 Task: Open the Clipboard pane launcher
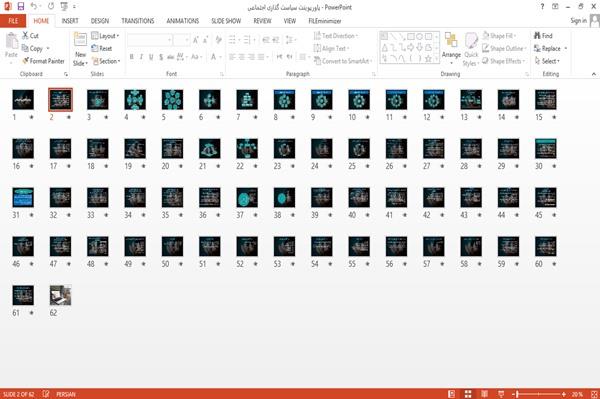pos(66,74)
